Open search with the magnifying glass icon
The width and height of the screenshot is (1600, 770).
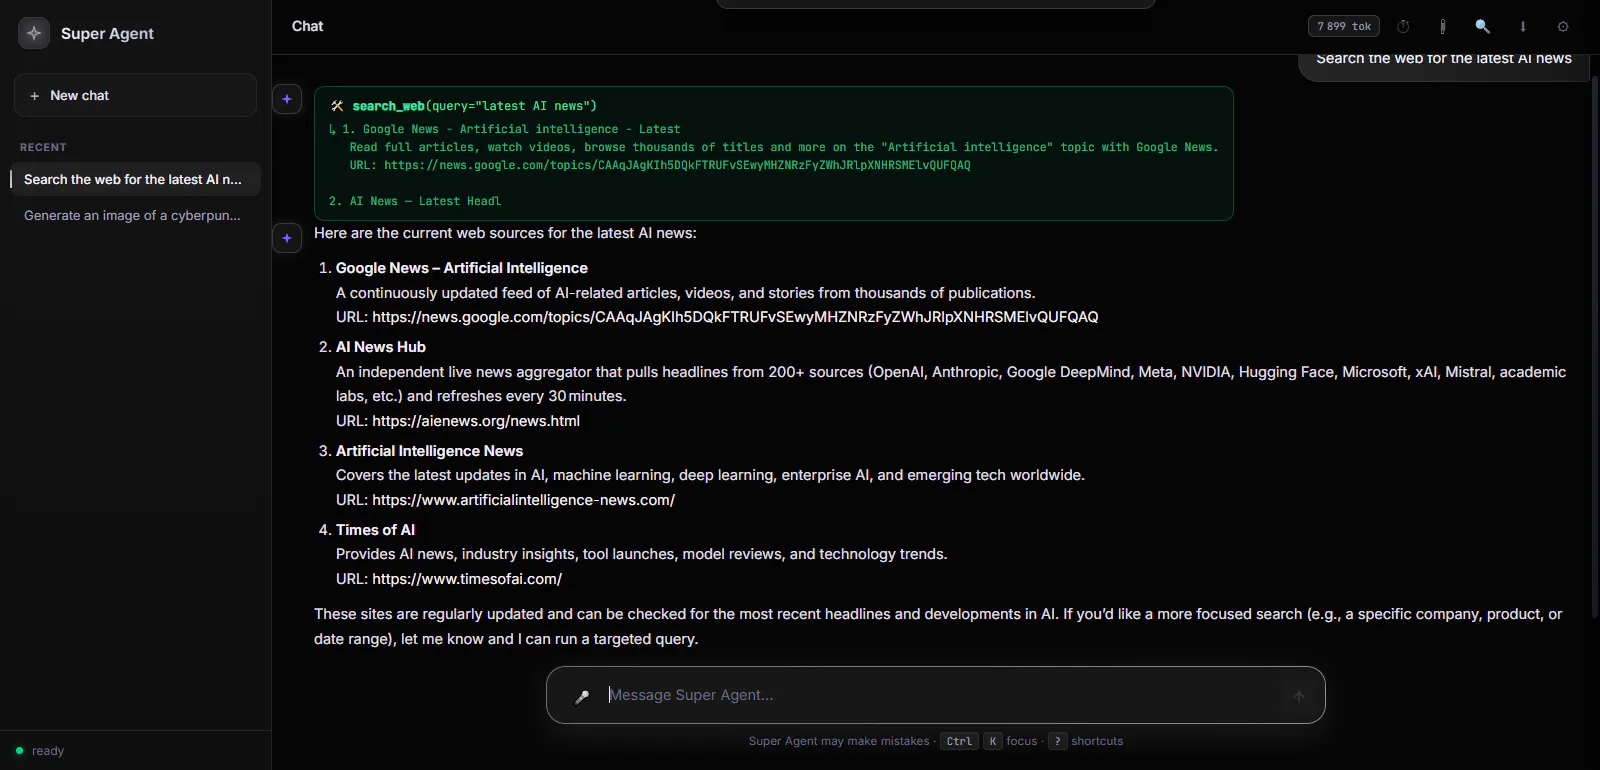click(x=1483, y=26)
